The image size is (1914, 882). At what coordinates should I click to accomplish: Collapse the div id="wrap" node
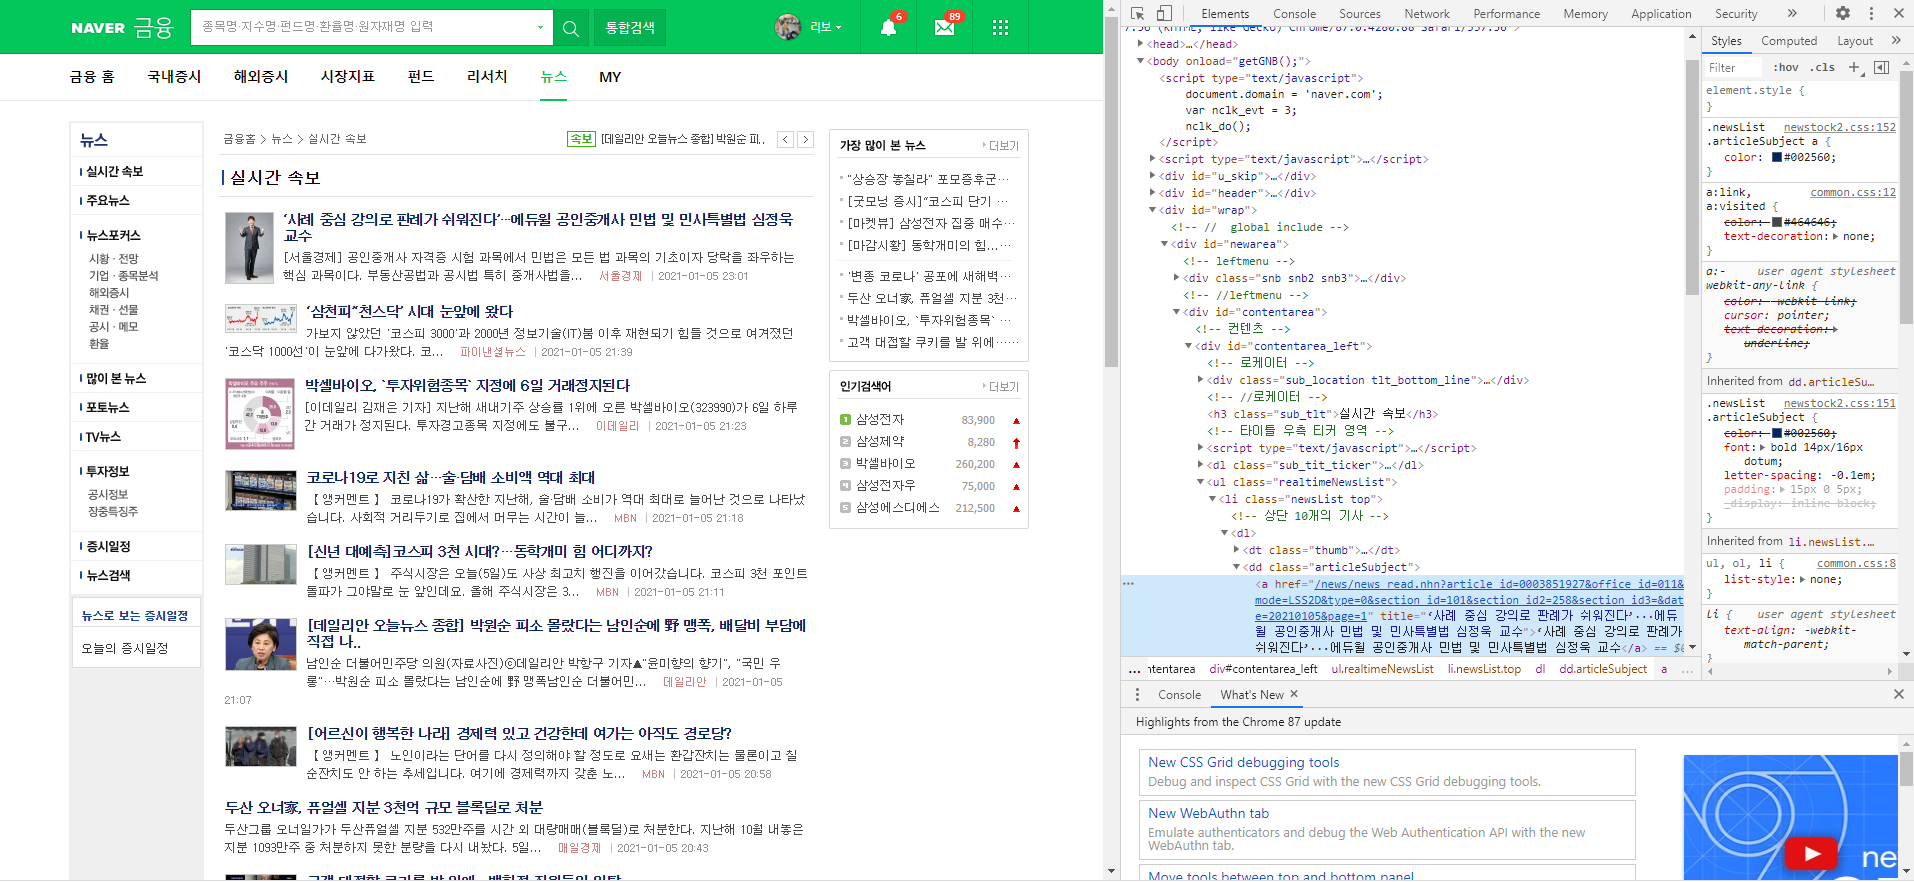[x=1152, y=210]
